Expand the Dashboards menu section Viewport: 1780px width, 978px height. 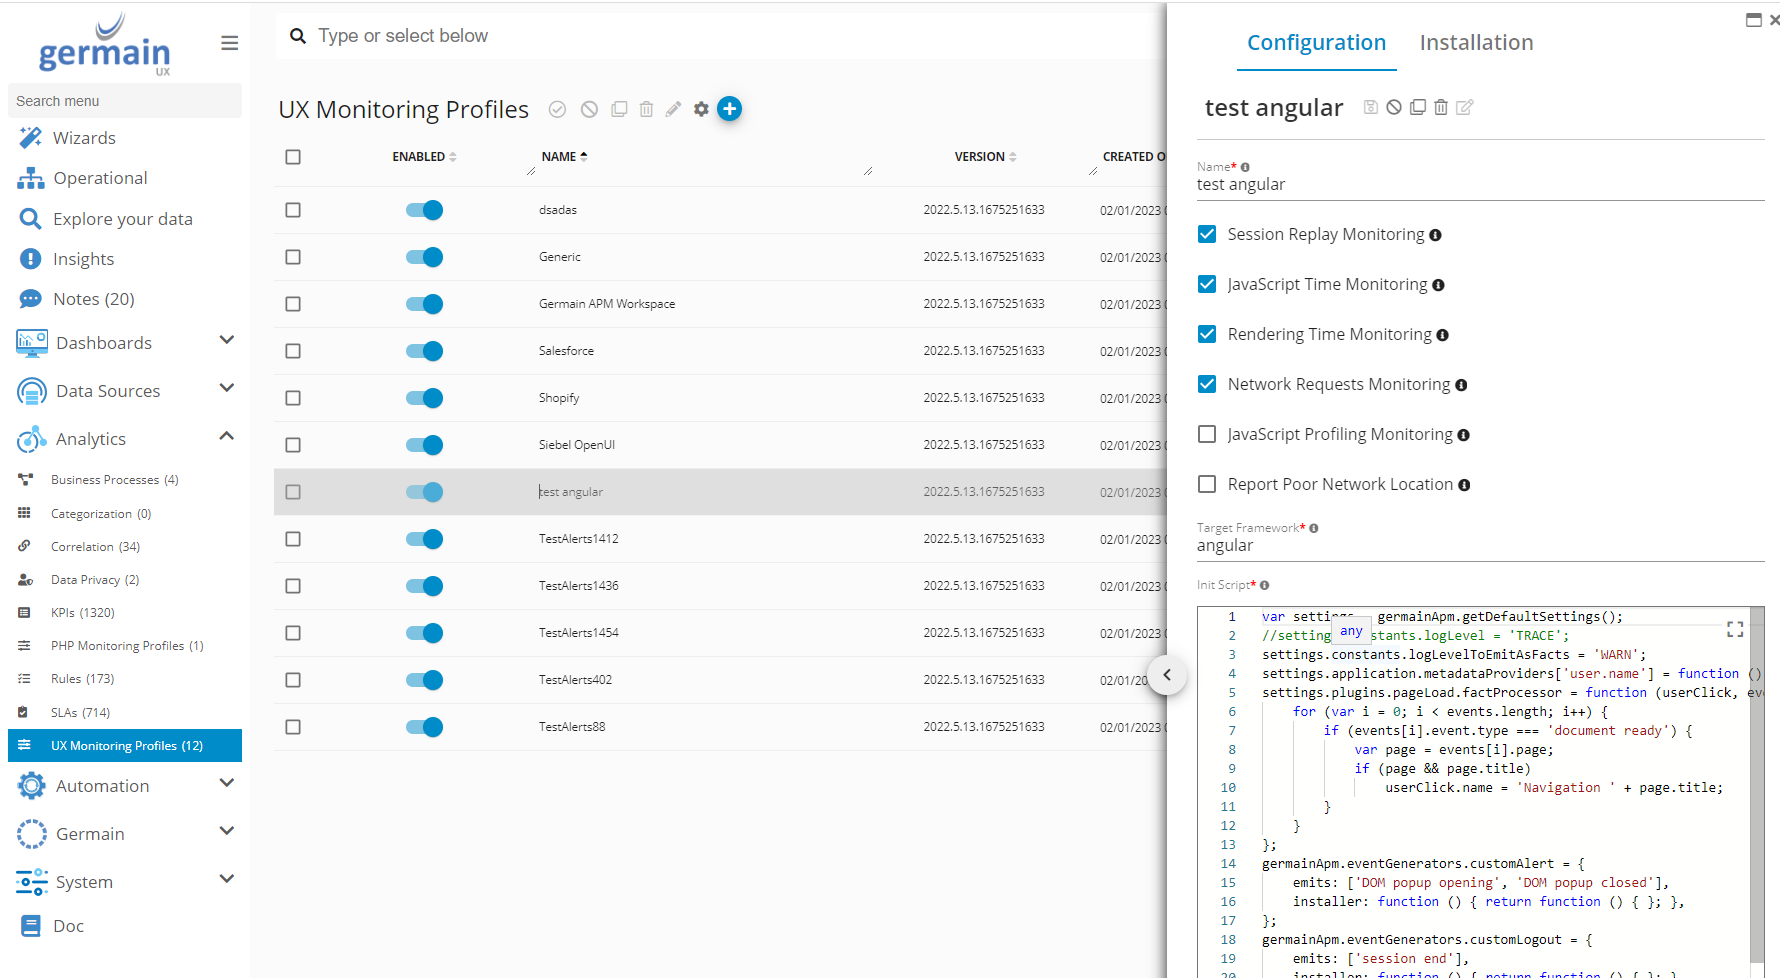tap(226, 341)
